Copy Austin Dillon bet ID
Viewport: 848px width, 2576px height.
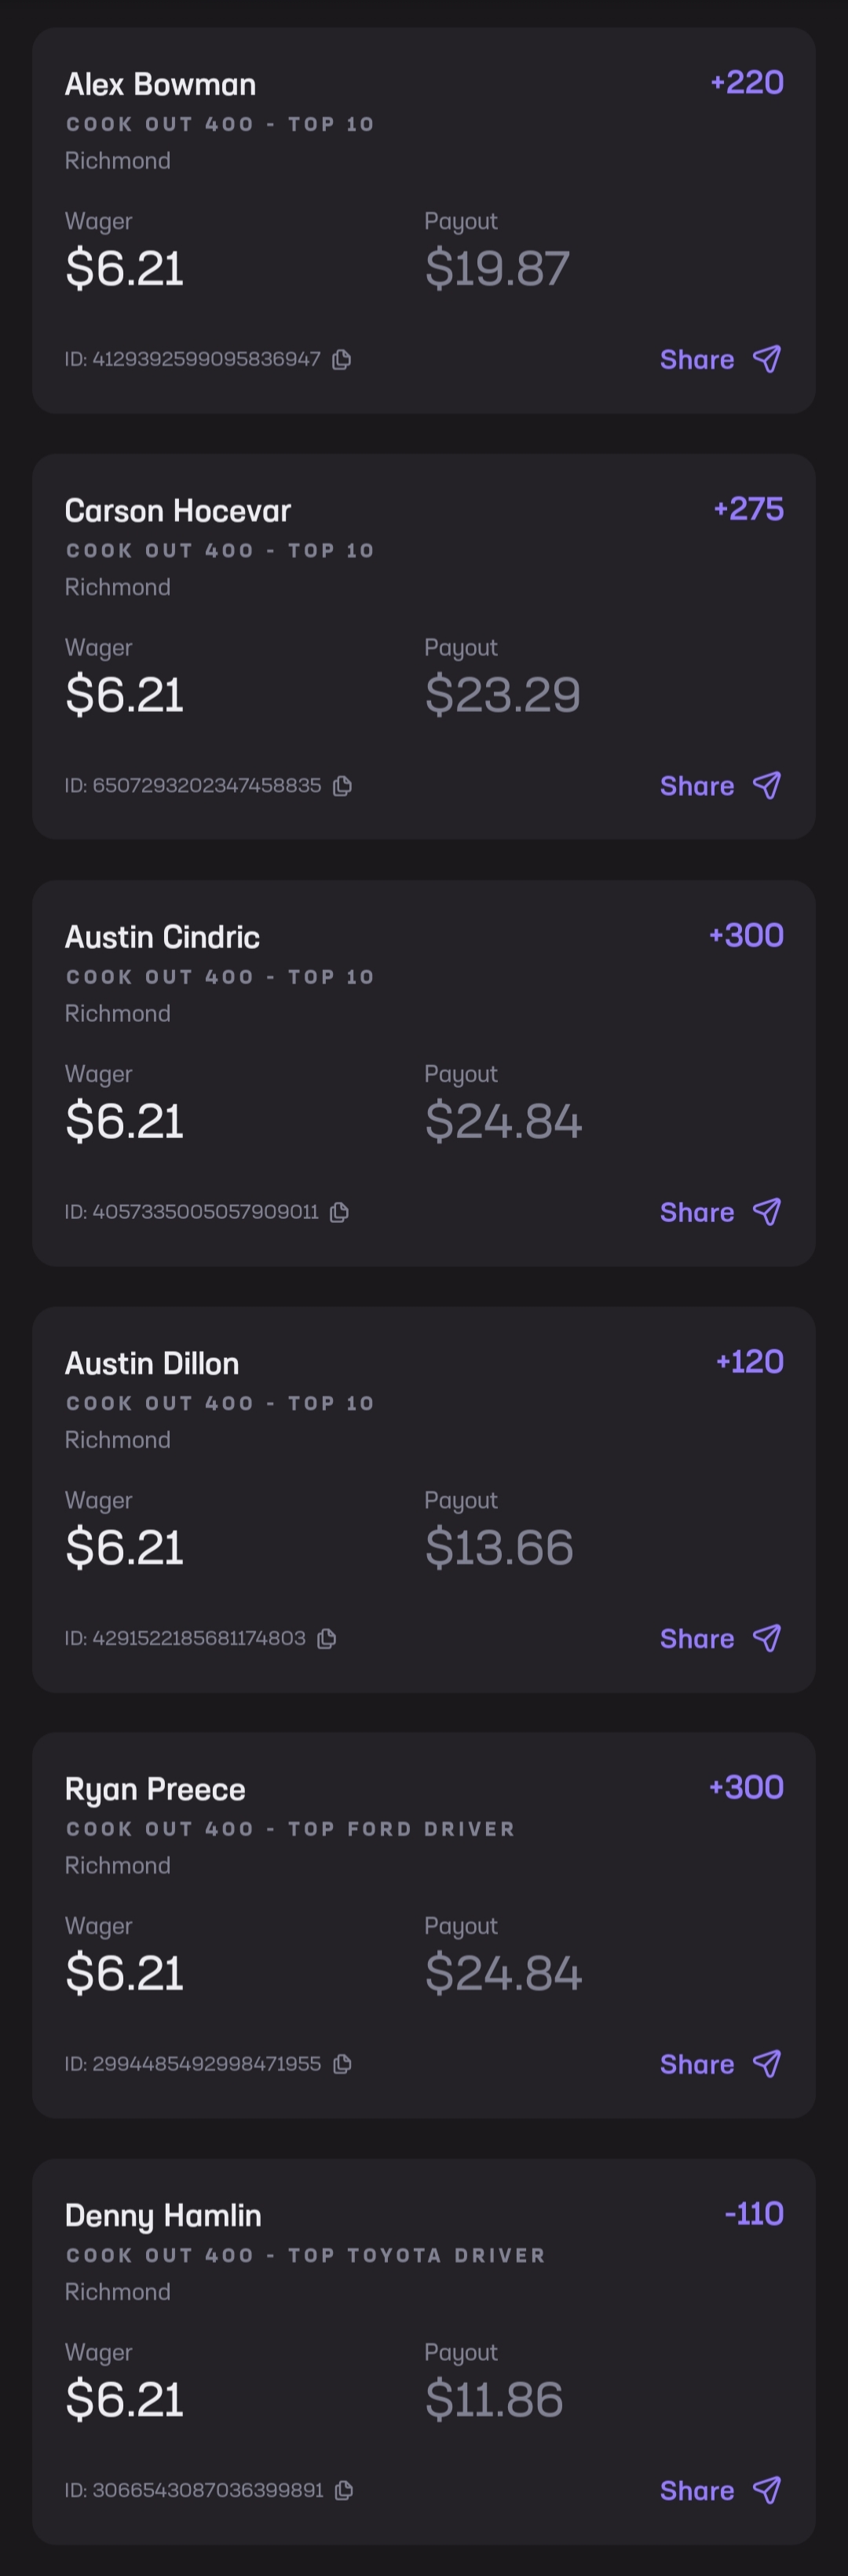[x=327, y=1638]
